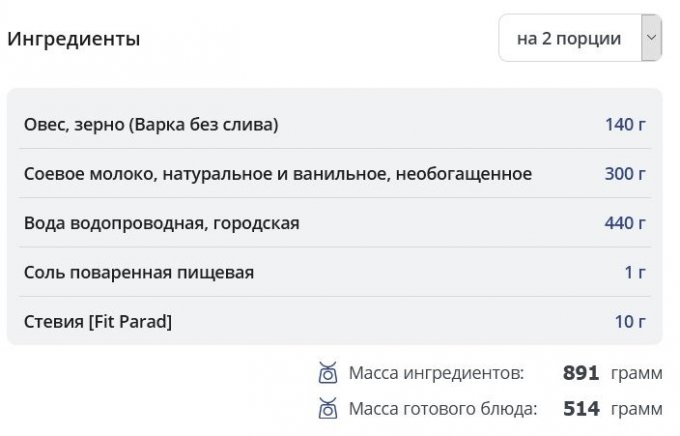
Task: Select the 'Овес, зерно (Варка без слива)' ingredient
Action: point(151,125)
